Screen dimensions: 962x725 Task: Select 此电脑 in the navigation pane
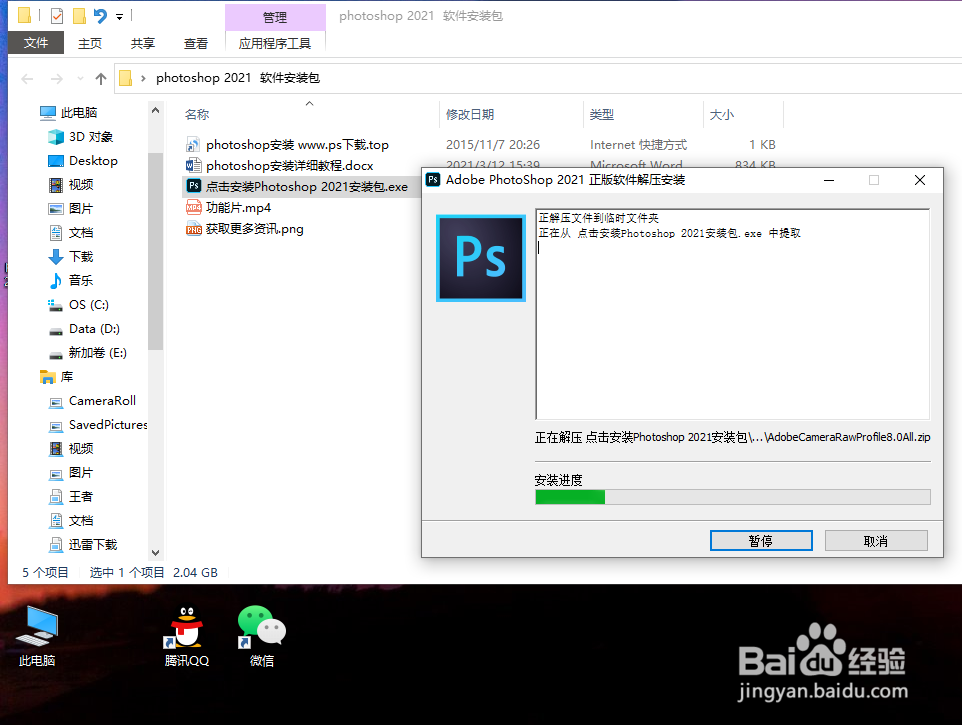79,112
